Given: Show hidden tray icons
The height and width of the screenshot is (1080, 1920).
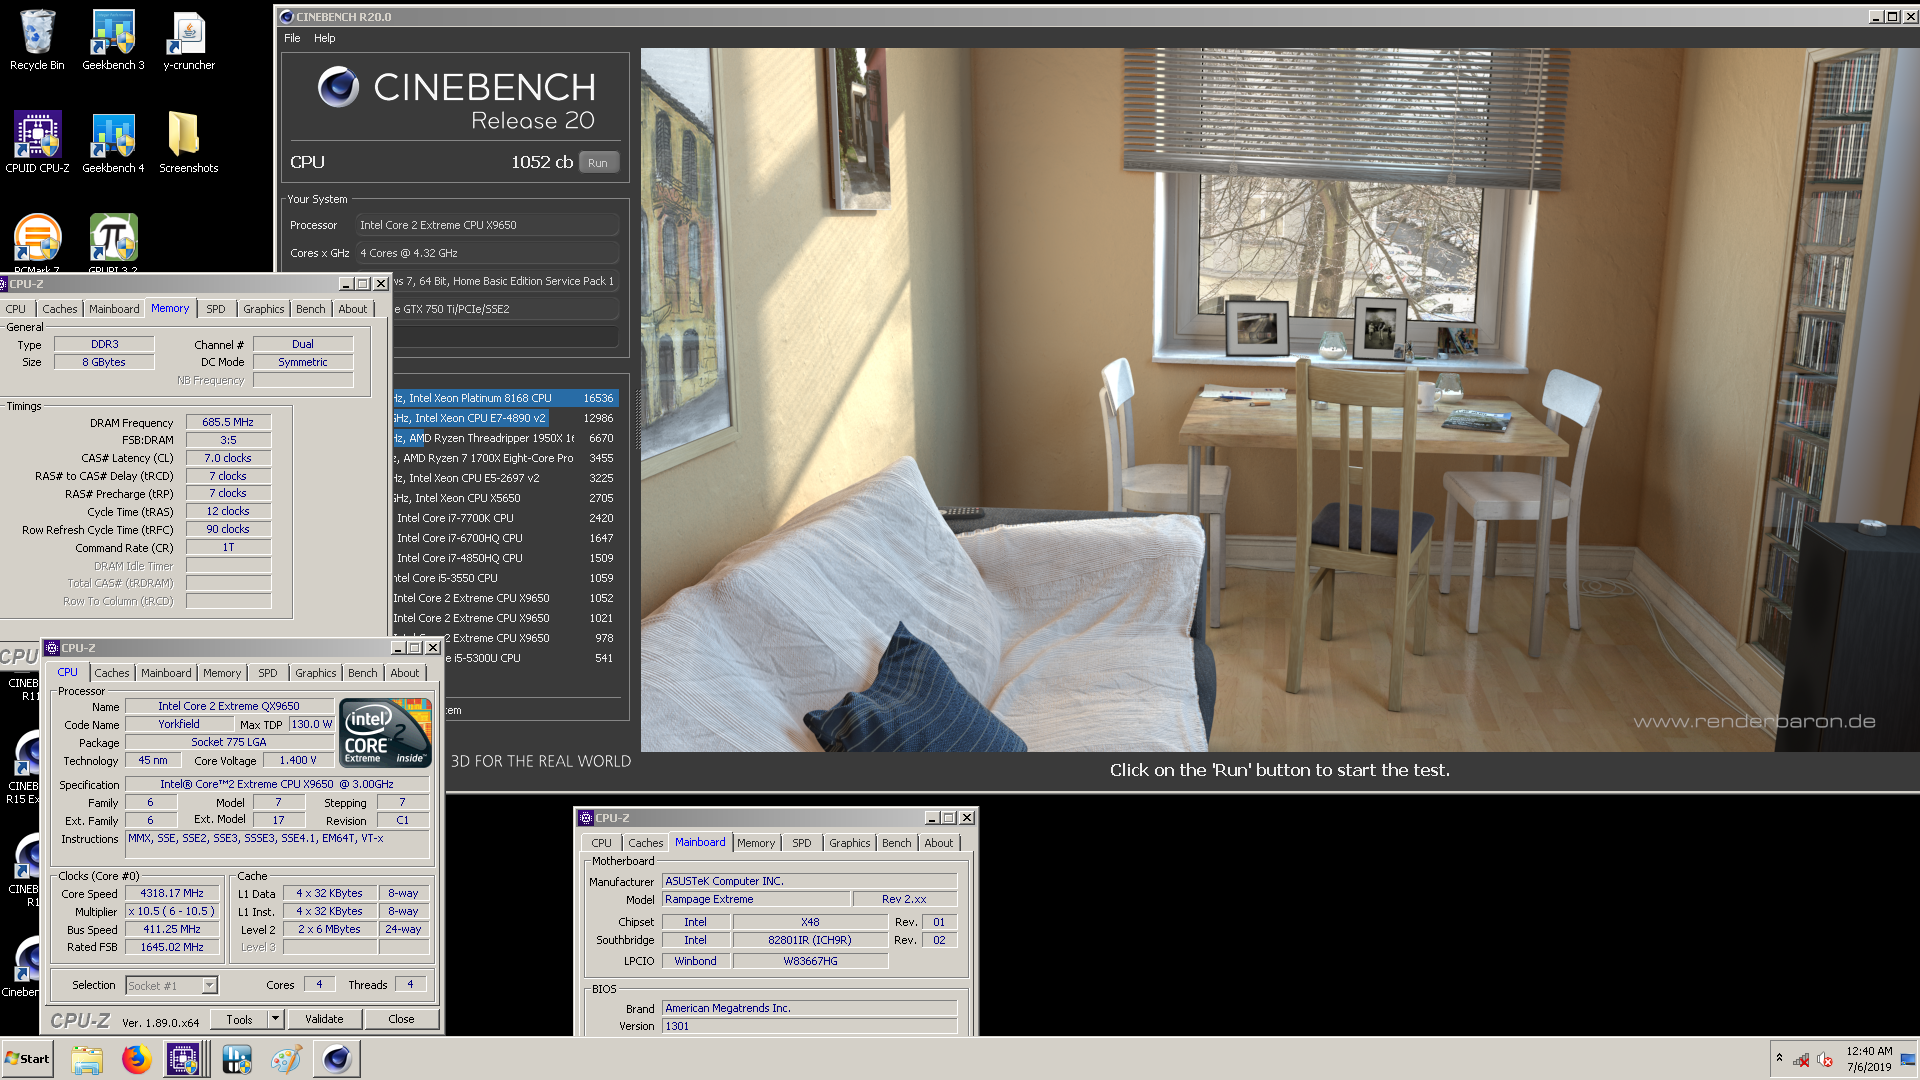Looking at the screenshot, I should coord(1779,1058).
